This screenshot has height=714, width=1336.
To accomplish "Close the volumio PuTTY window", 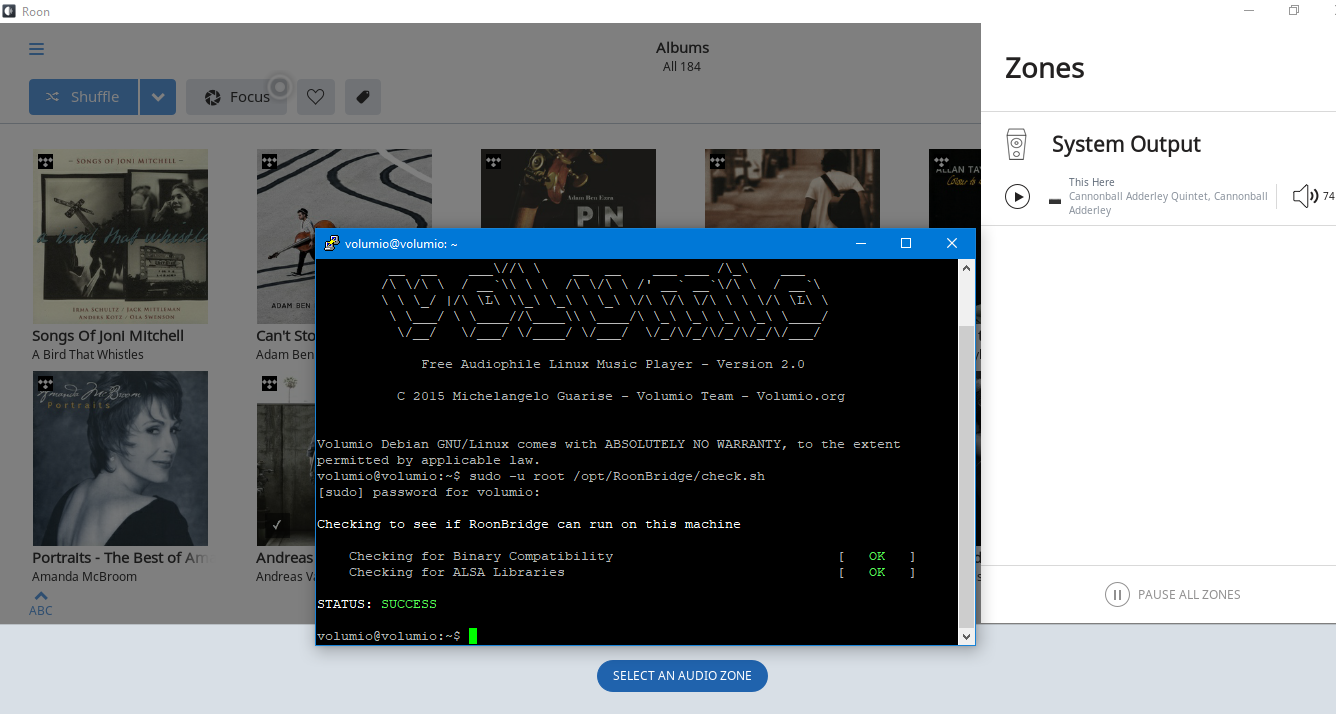I will click(952, 243).
